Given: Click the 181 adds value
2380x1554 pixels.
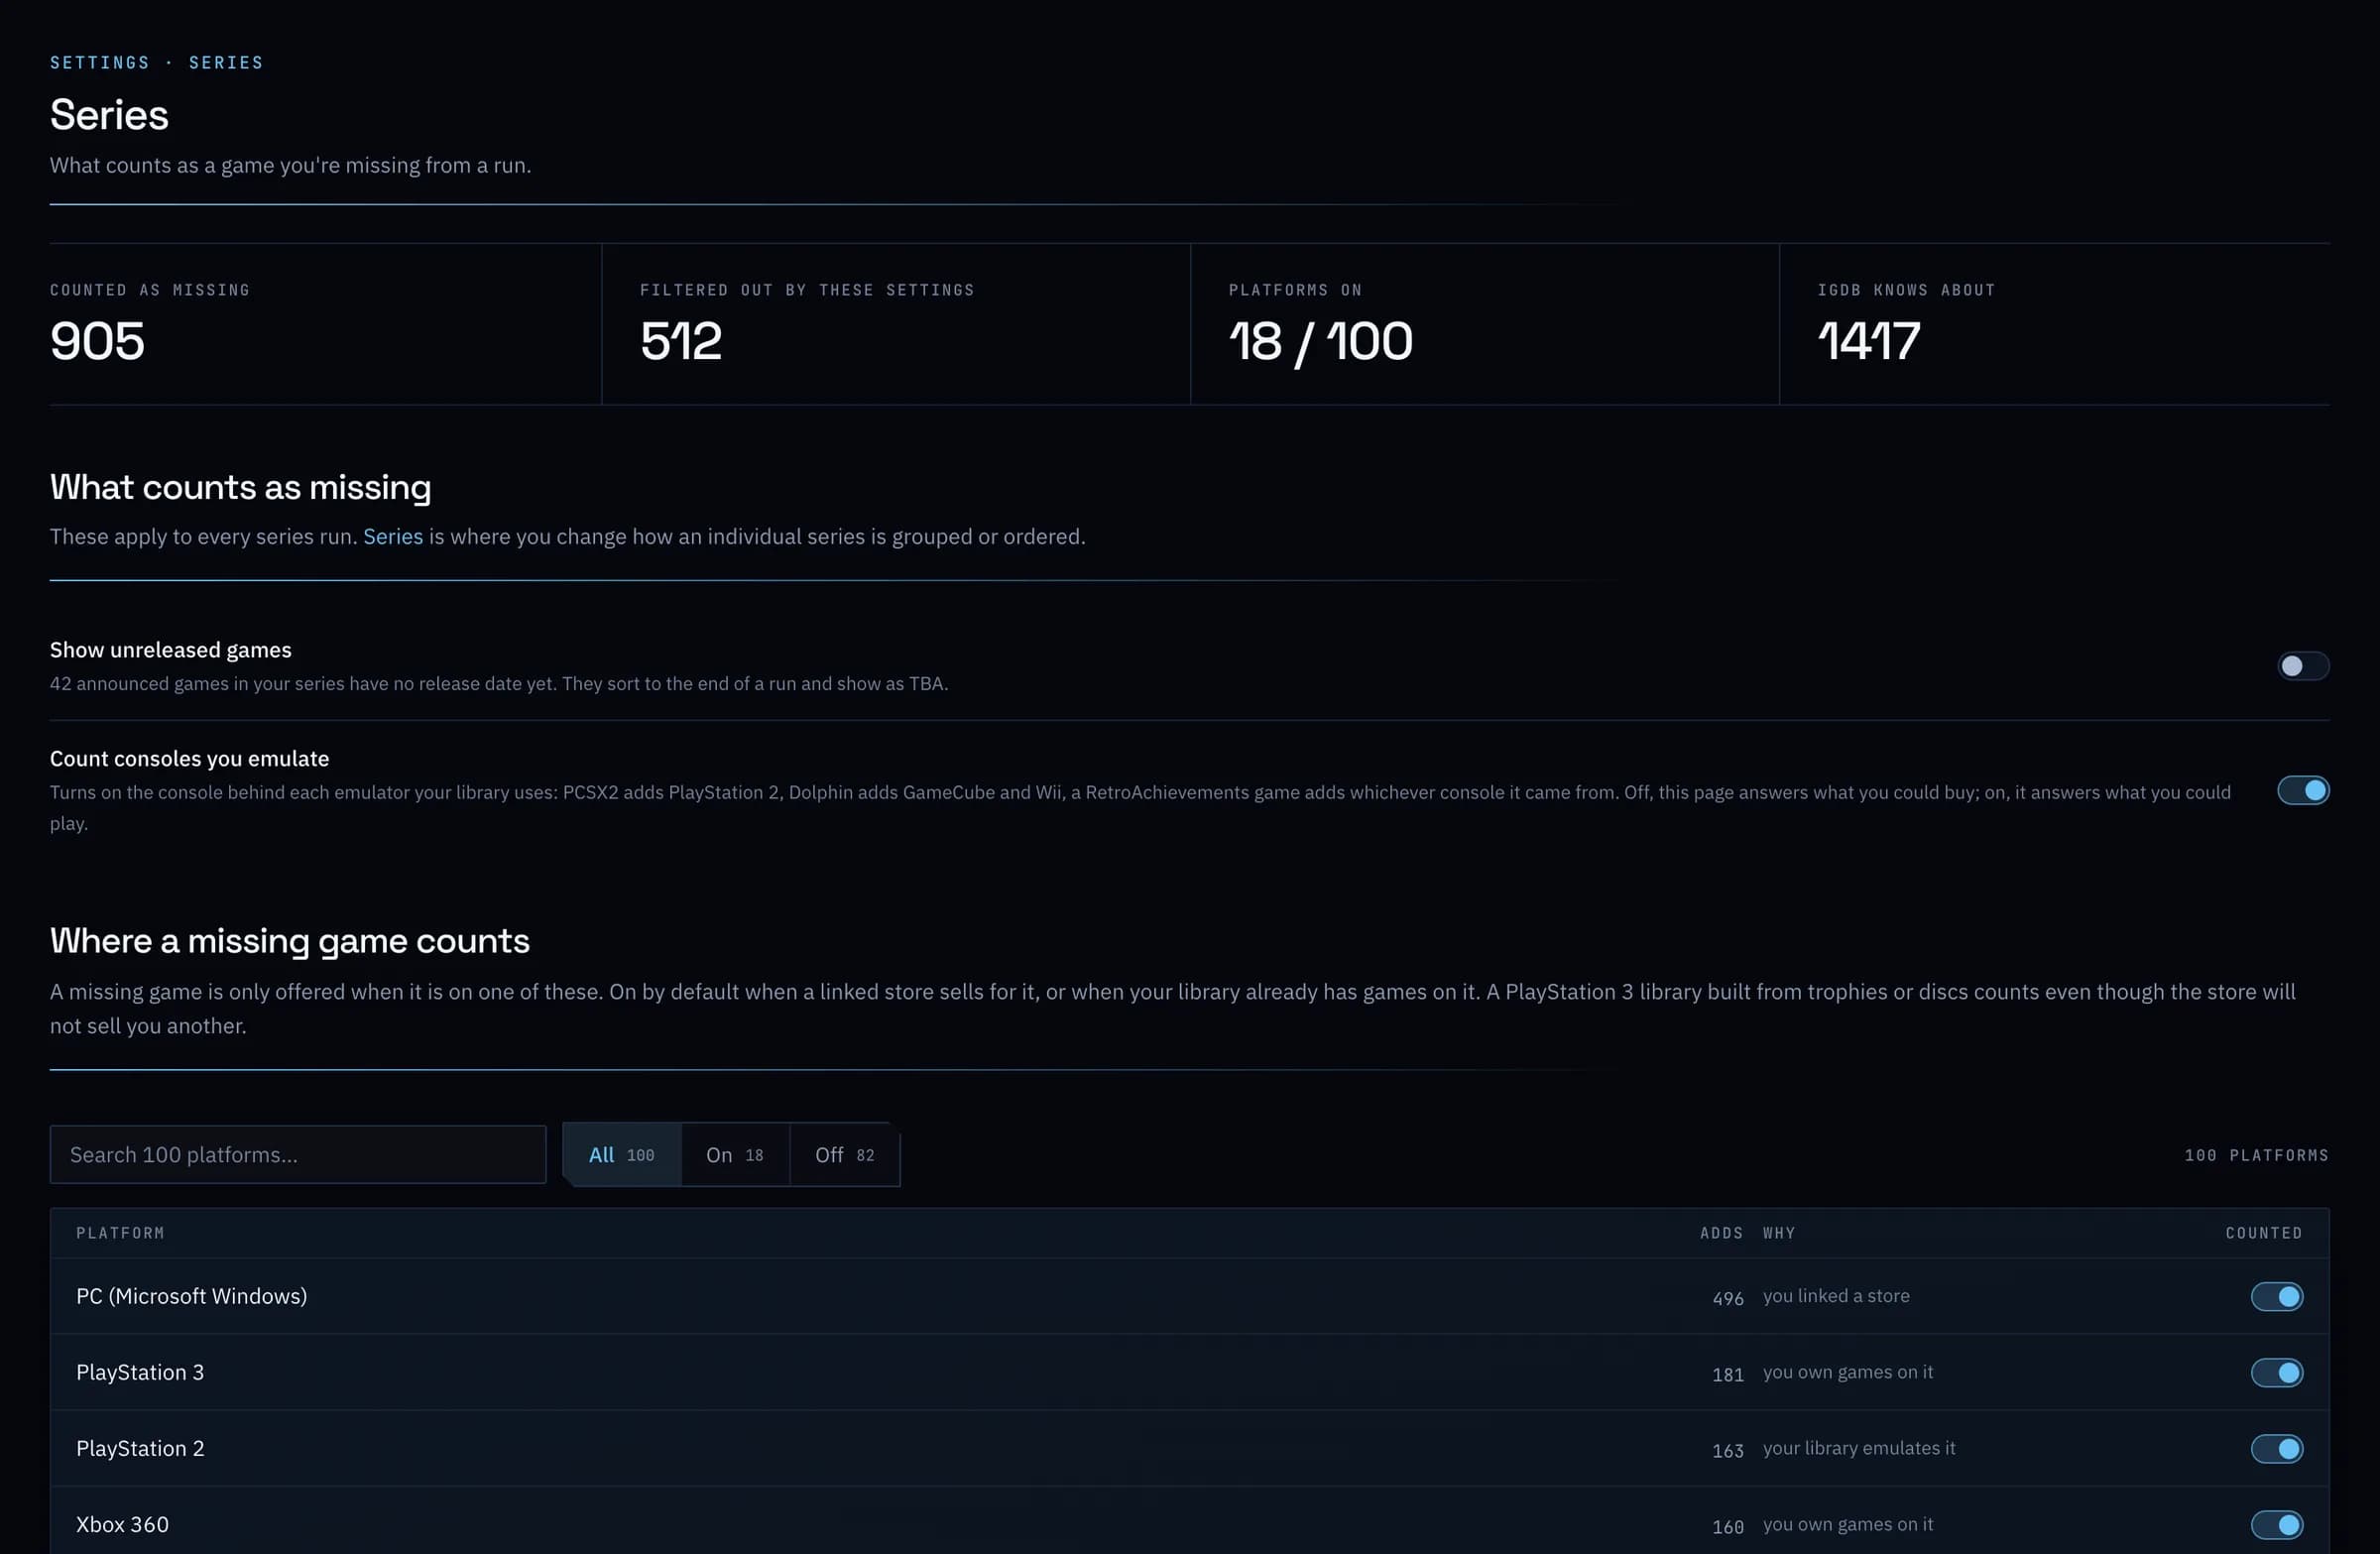Looking at the screenshot, I should point(1728,1374).
